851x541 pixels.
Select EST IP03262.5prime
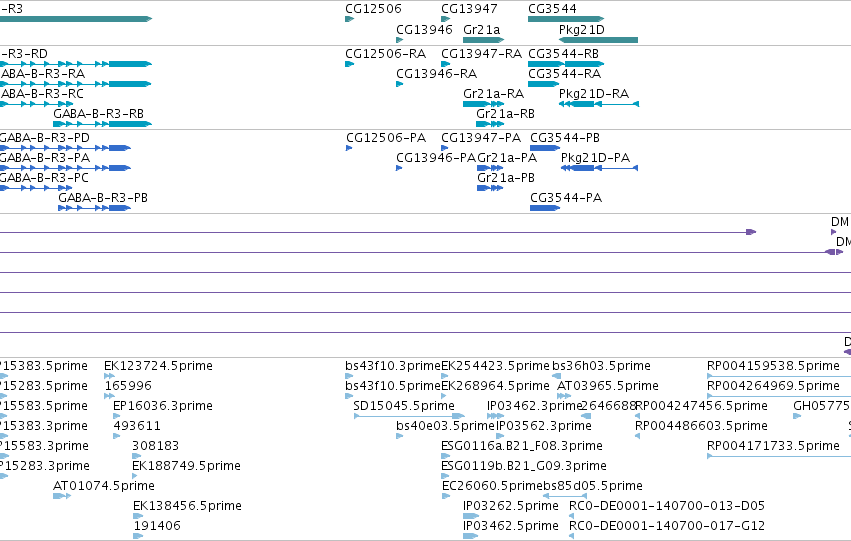[511, 506]
